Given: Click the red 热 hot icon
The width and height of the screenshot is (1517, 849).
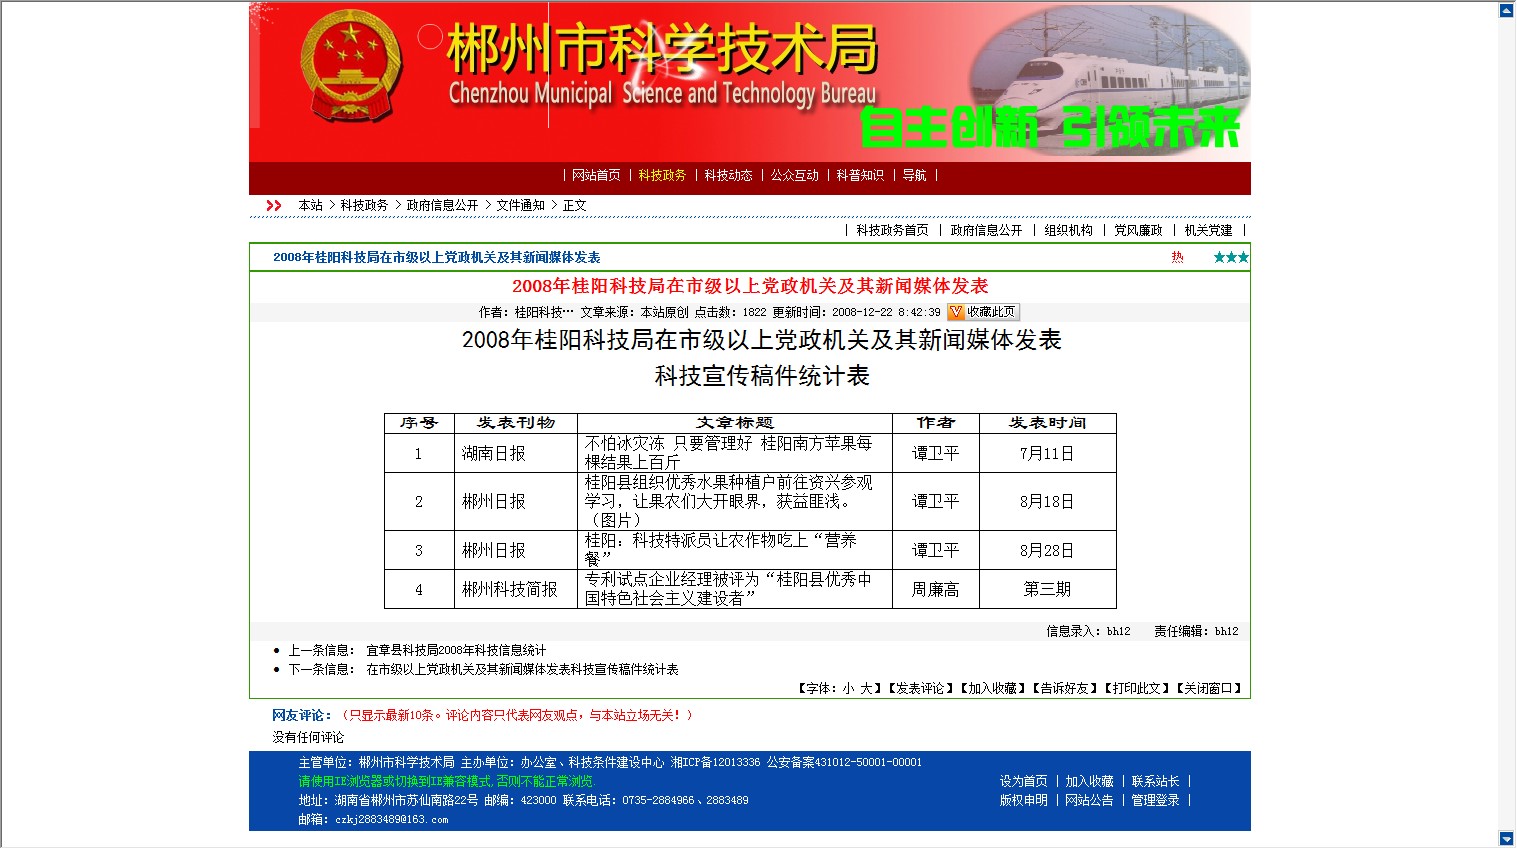Looking at the screenshot, I should 1177,257.
